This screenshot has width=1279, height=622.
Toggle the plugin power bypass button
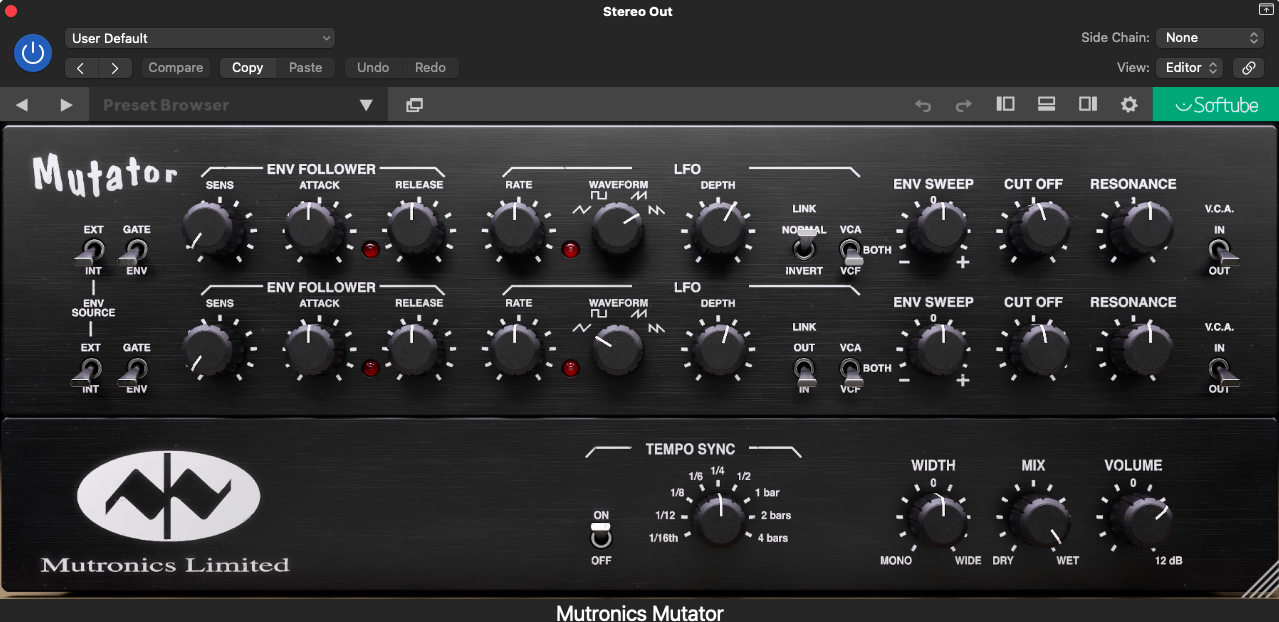(x=33, y=53)
